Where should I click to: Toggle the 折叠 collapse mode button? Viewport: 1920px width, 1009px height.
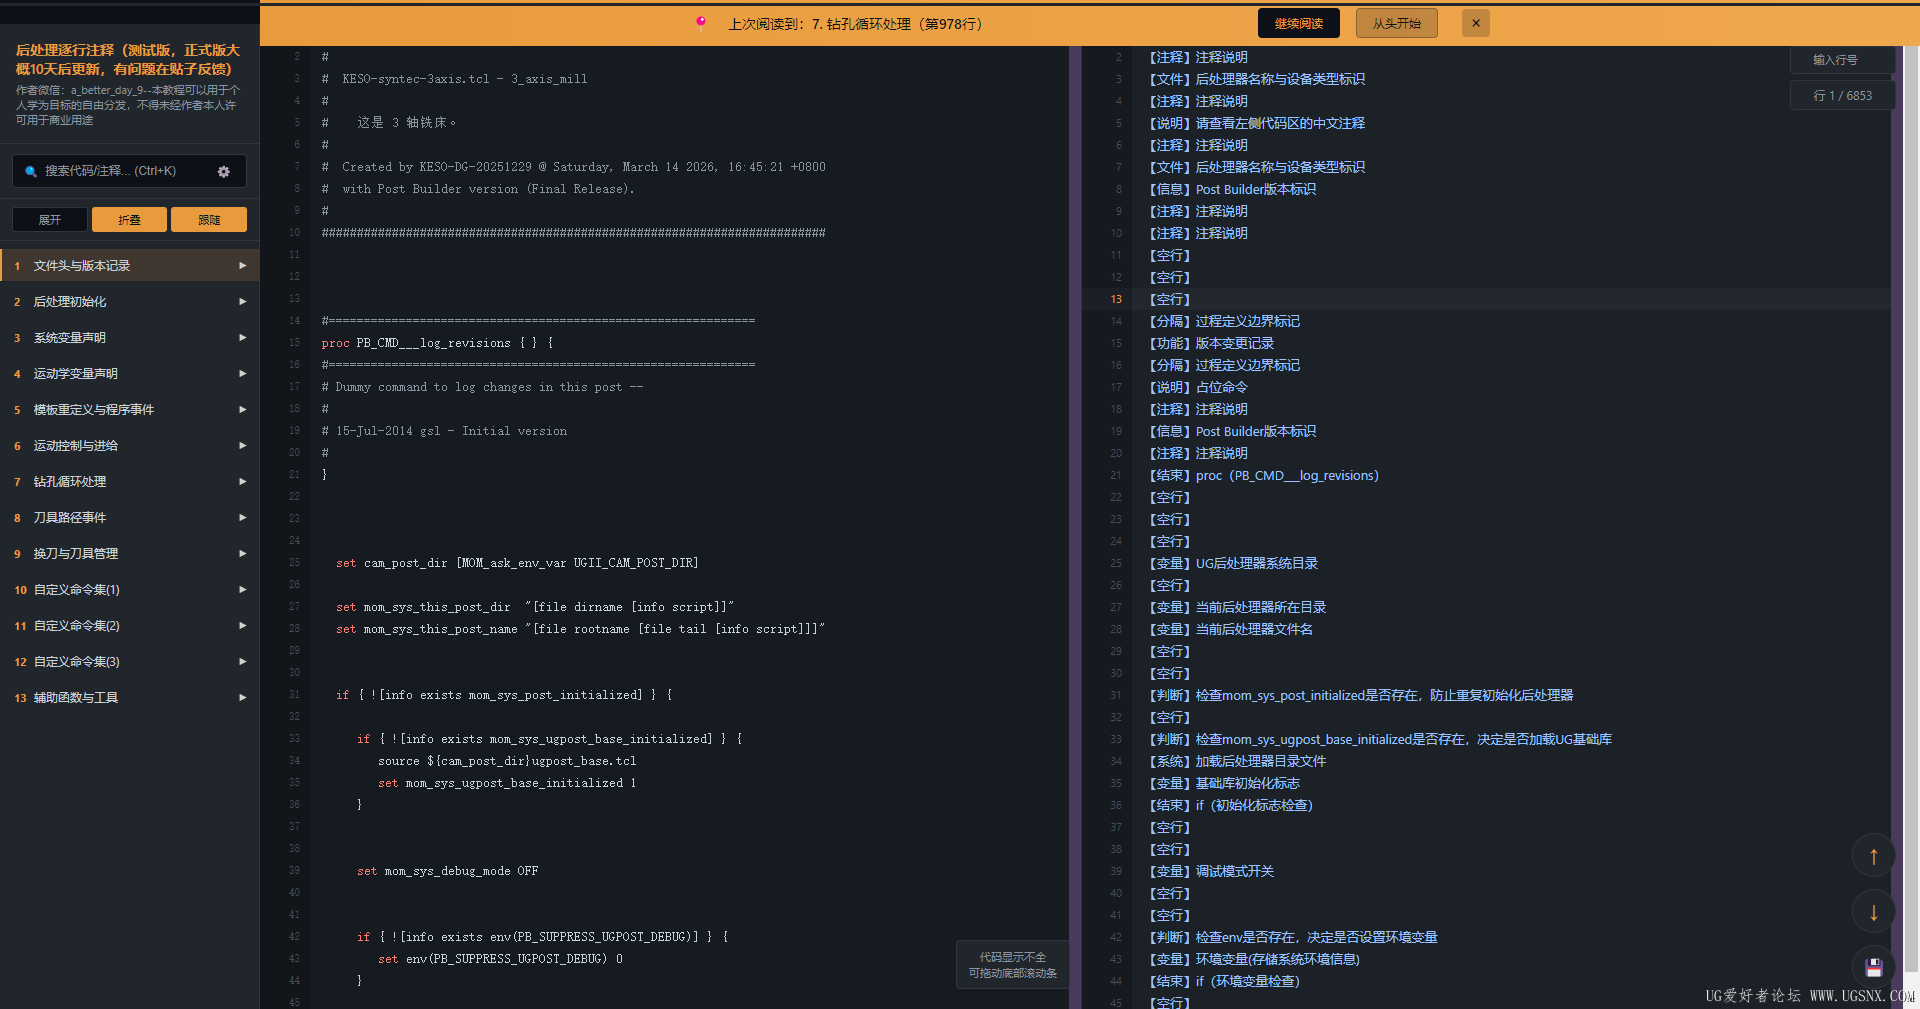coord(129,220)
